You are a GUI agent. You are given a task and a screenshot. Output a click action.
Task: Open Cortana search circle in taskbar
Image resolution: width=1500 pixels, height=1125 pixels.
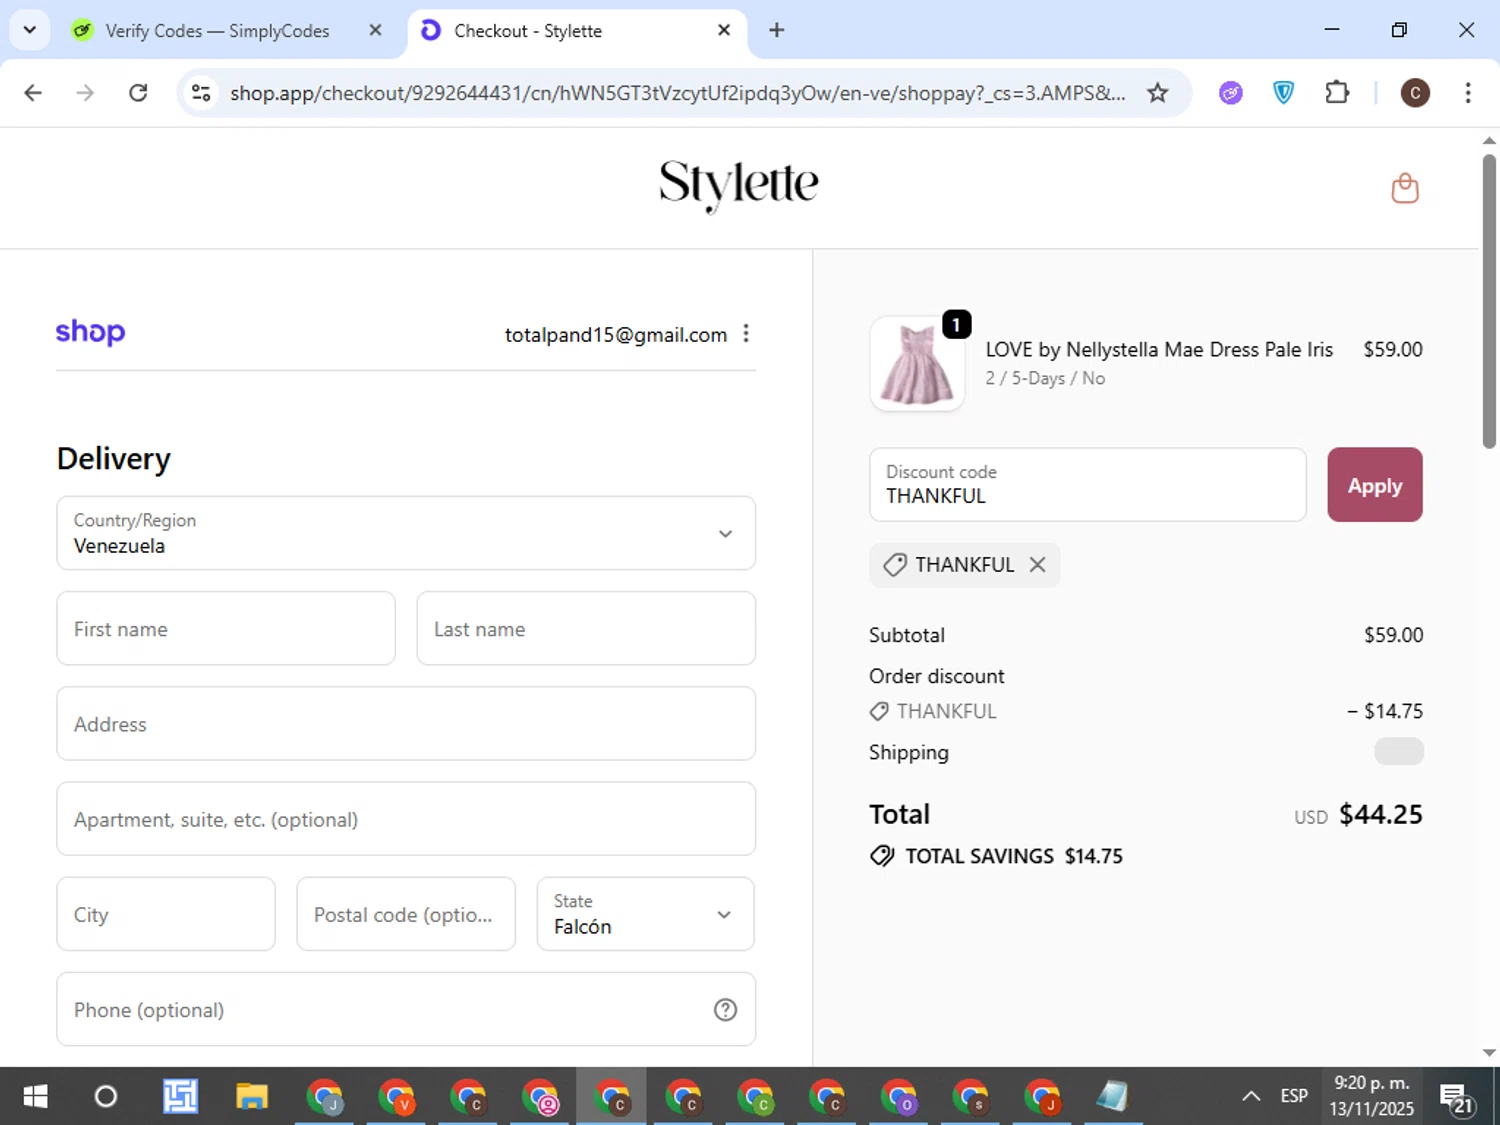[105, 1097]
